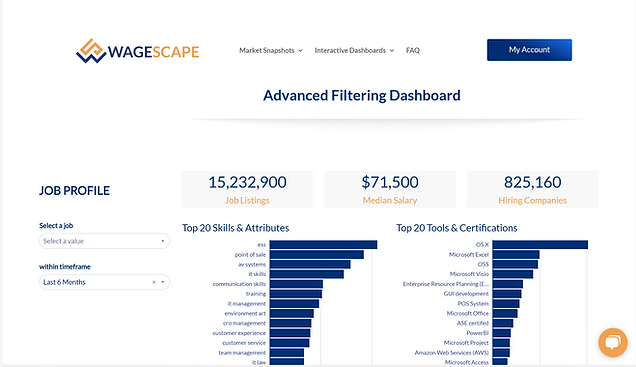Image resolution: width=636 pixels, height=367 pixels.
Task: Click the 'Microsoft Excel' bar
Action: point(516,255)
